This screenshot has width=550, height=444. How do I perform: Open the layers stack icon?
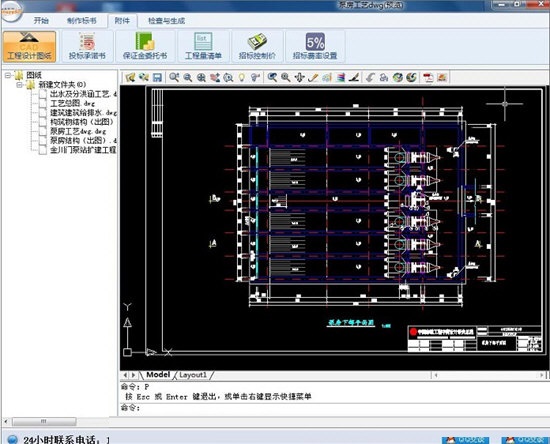(x=340, y=77)
